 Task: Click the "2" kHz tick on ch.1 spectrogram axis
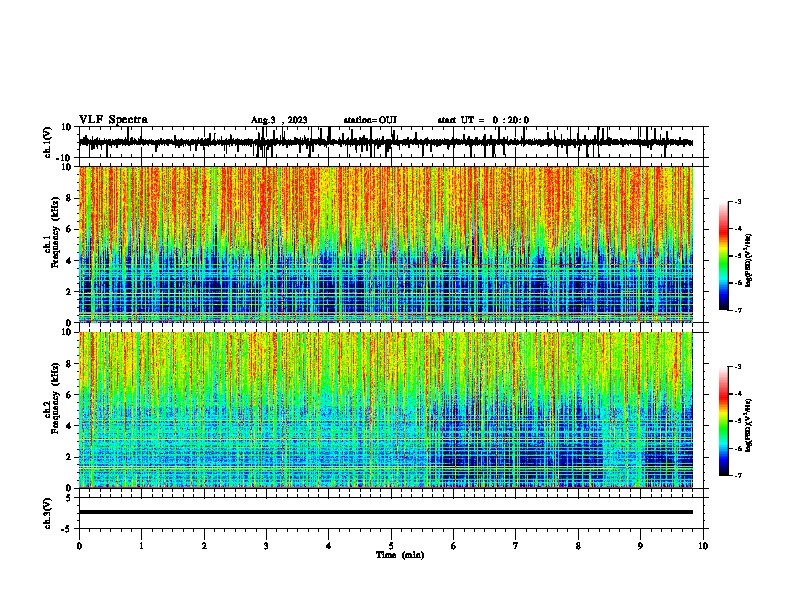click(x=70, y=292)
